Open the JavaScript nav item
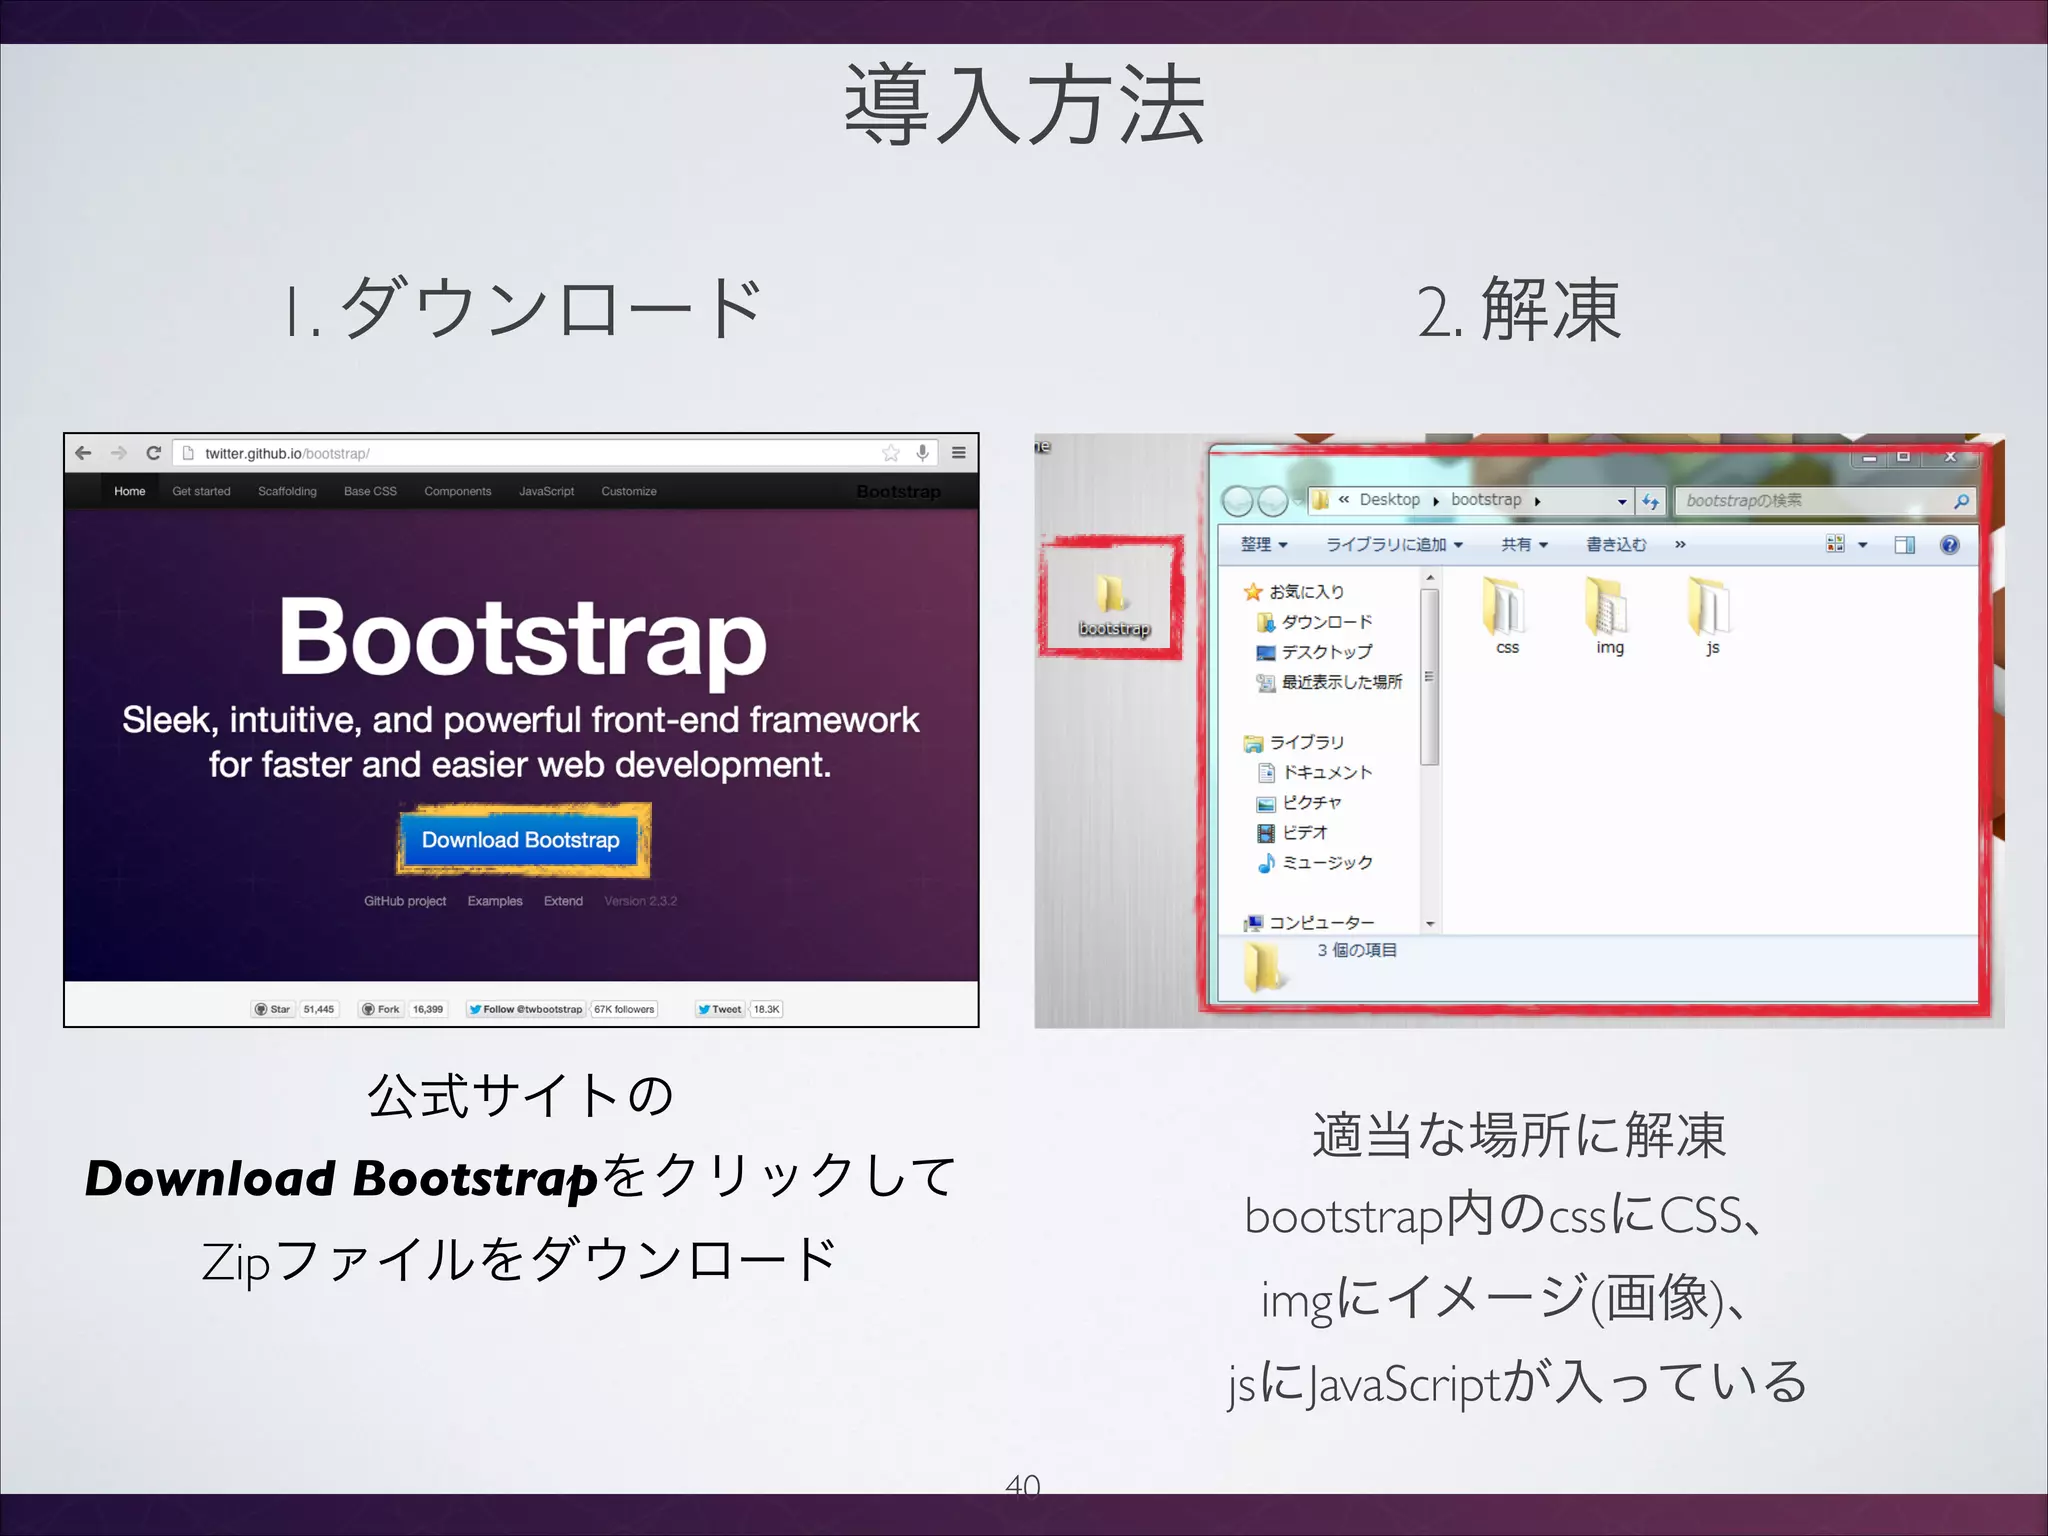The image size is (2048, 1536). 546,491
